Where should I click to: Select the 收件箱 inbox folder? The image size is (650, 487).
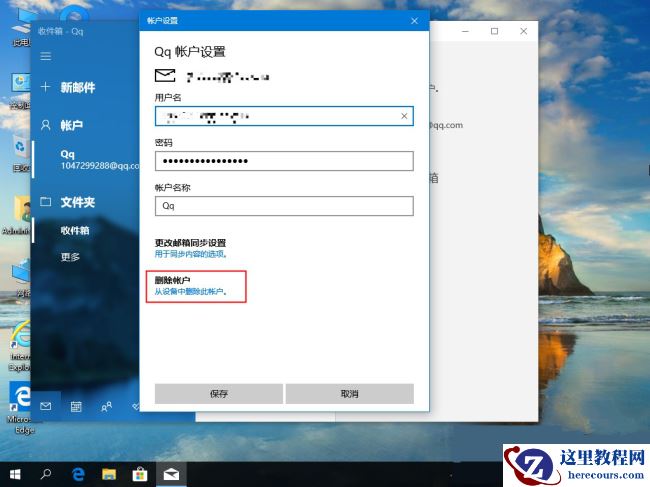75,230
